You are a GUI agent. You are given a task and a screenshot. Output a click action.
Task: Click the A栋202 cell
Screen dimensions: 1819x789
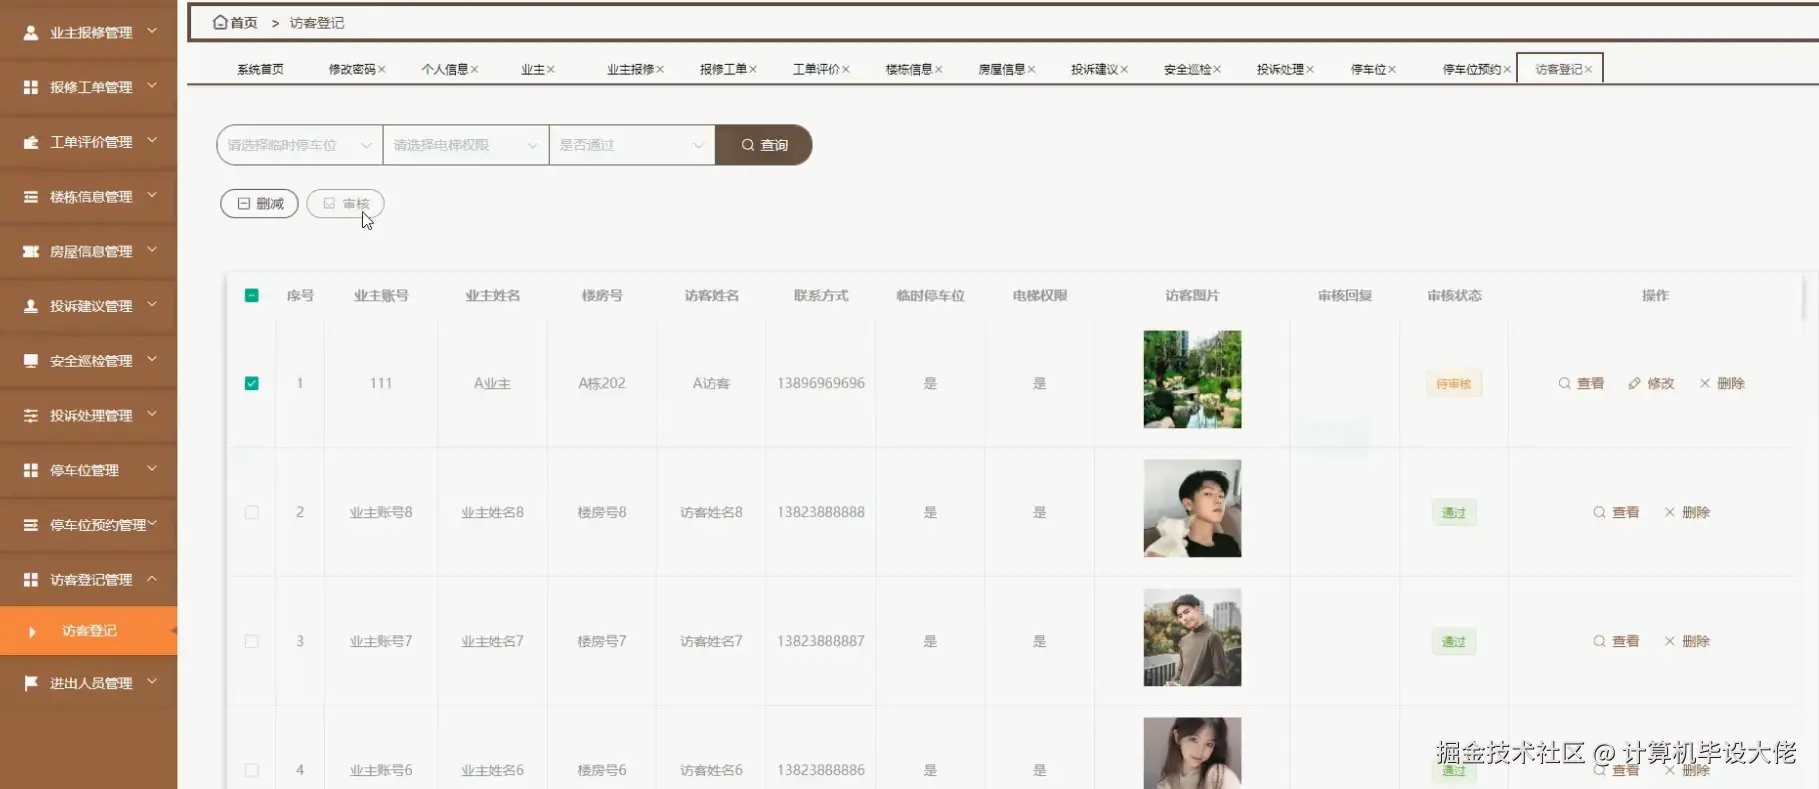coord(602,383)
